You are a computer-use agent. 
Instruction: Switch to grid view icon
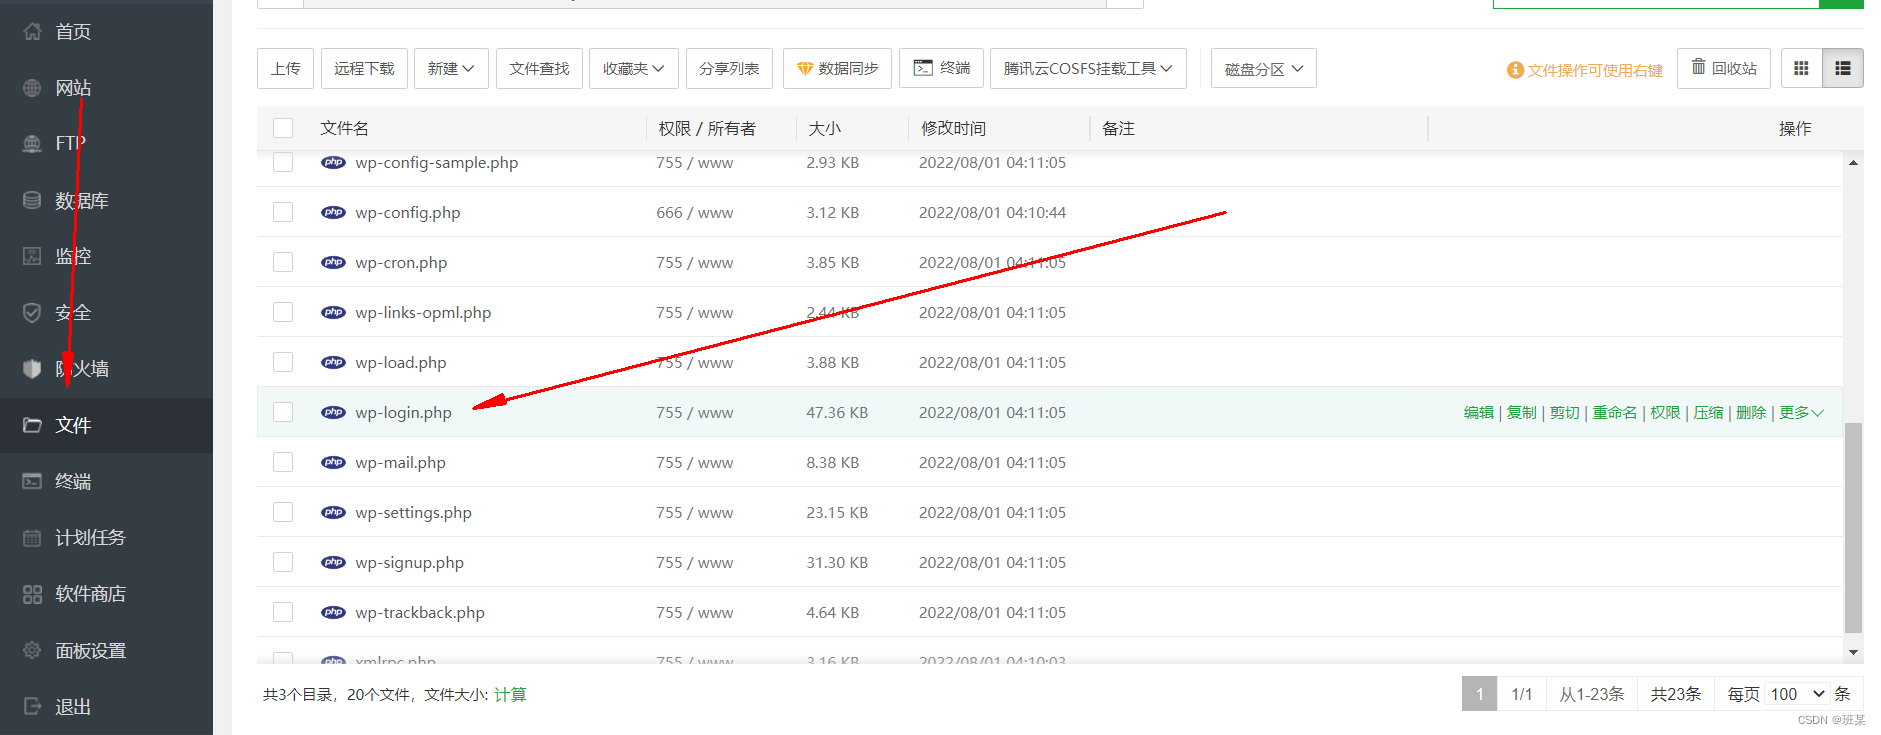click(1801, 68)
